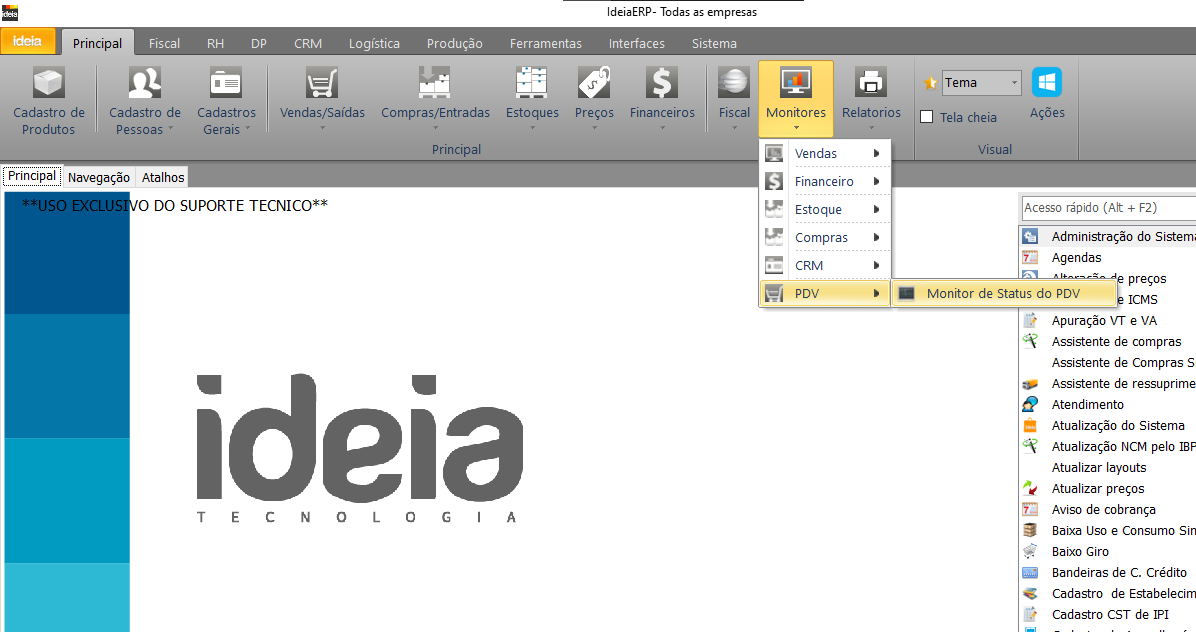The image size is (1196, 632).
Task: Click the Ações Windows logo icon
Action: click(x=1047, y=83)
